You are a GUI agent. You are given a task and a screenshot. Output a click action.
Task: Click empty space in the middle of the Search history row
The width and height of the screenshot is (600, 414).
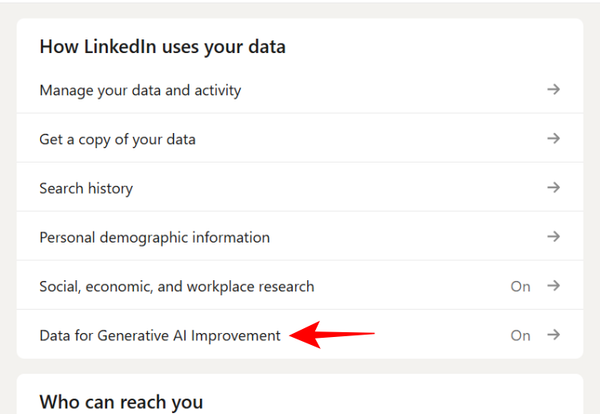pos(330,188)
